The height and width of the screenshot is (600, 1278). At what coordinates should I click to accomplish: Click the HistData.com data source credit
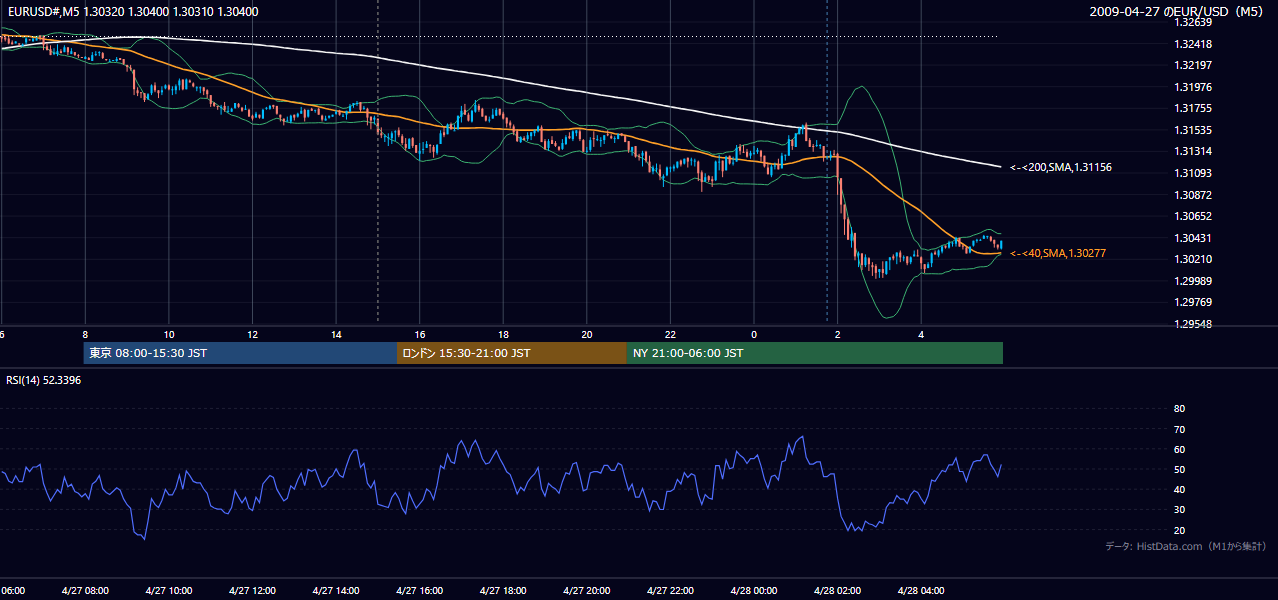click(1186, 546)
